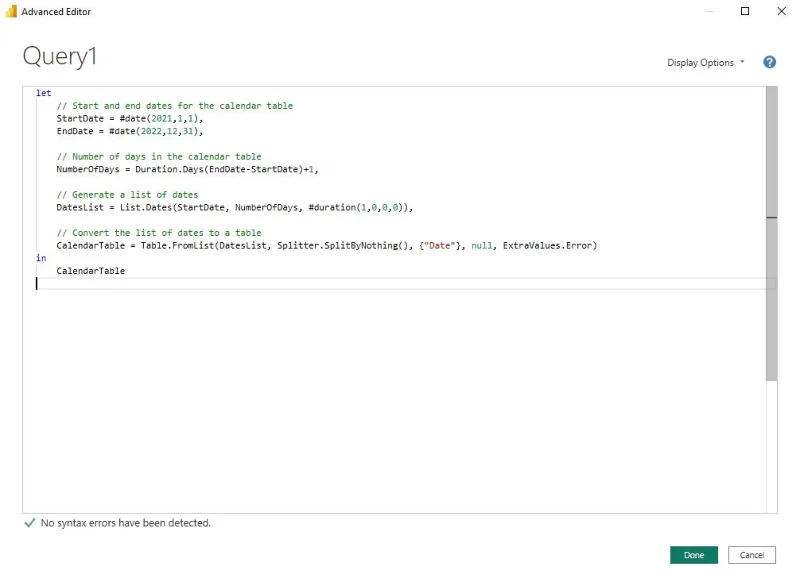The image size is (800, 586).
Task: Click the comment '// Number of days in the calendar table'
Action: 159,157
